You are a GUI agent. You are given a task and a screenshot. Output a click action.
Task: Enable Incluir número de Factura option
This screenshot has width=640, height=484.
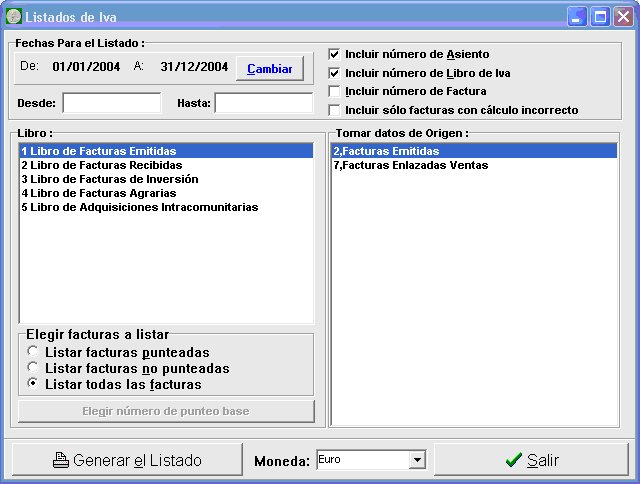pos(335,91)
